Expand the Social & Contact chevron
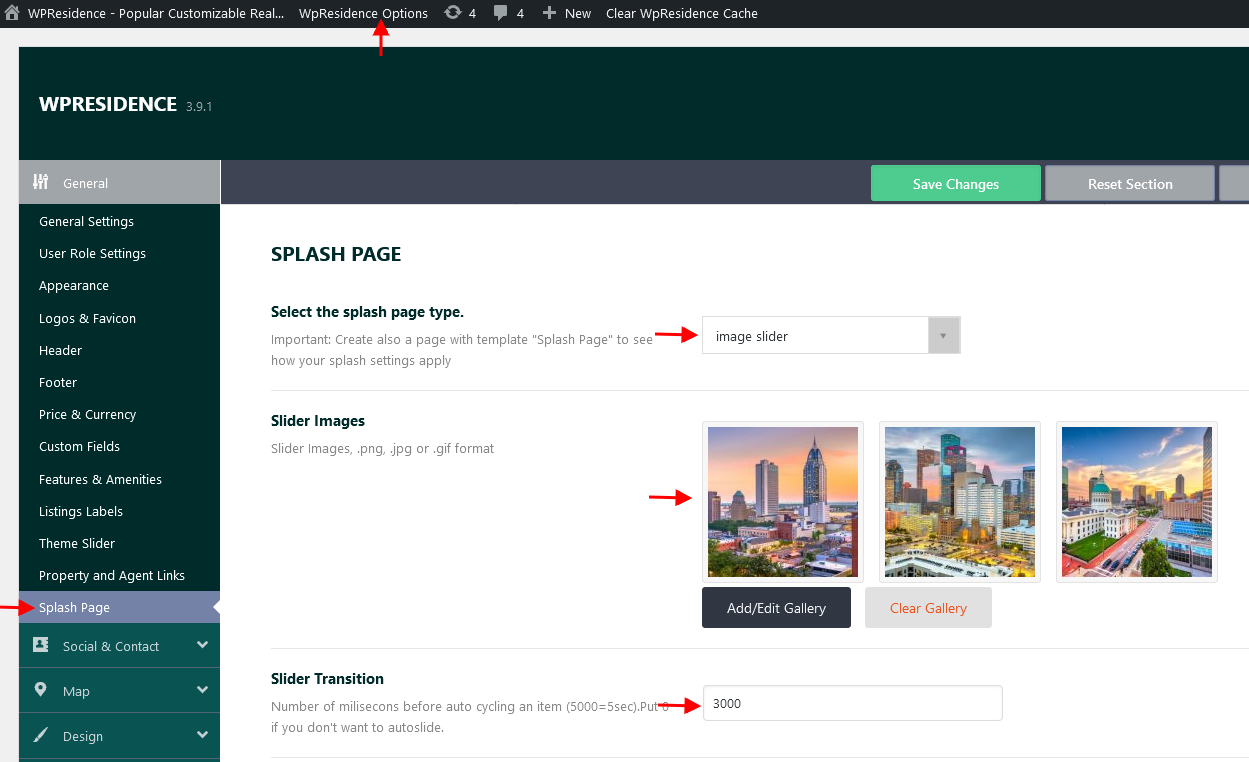This screenshot has height=762, width=1249. pos(203,645)
